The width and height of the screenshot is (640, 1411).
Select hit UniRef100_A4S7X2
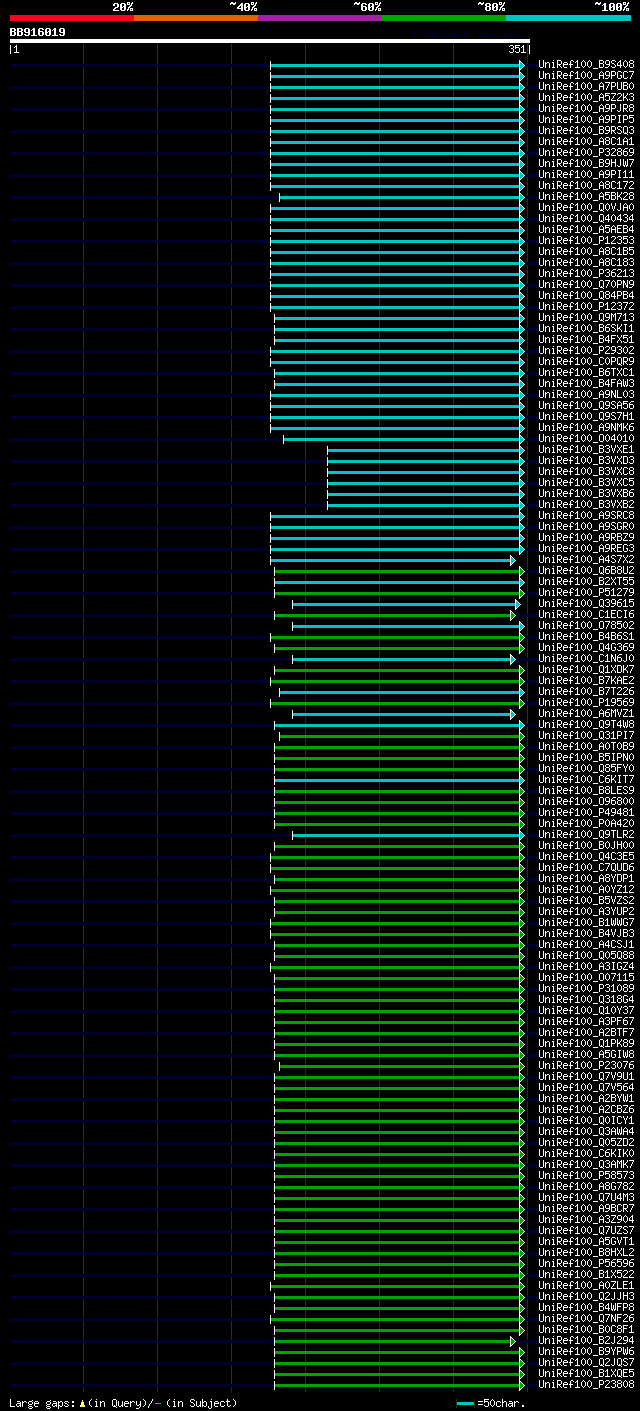(586, 560)
